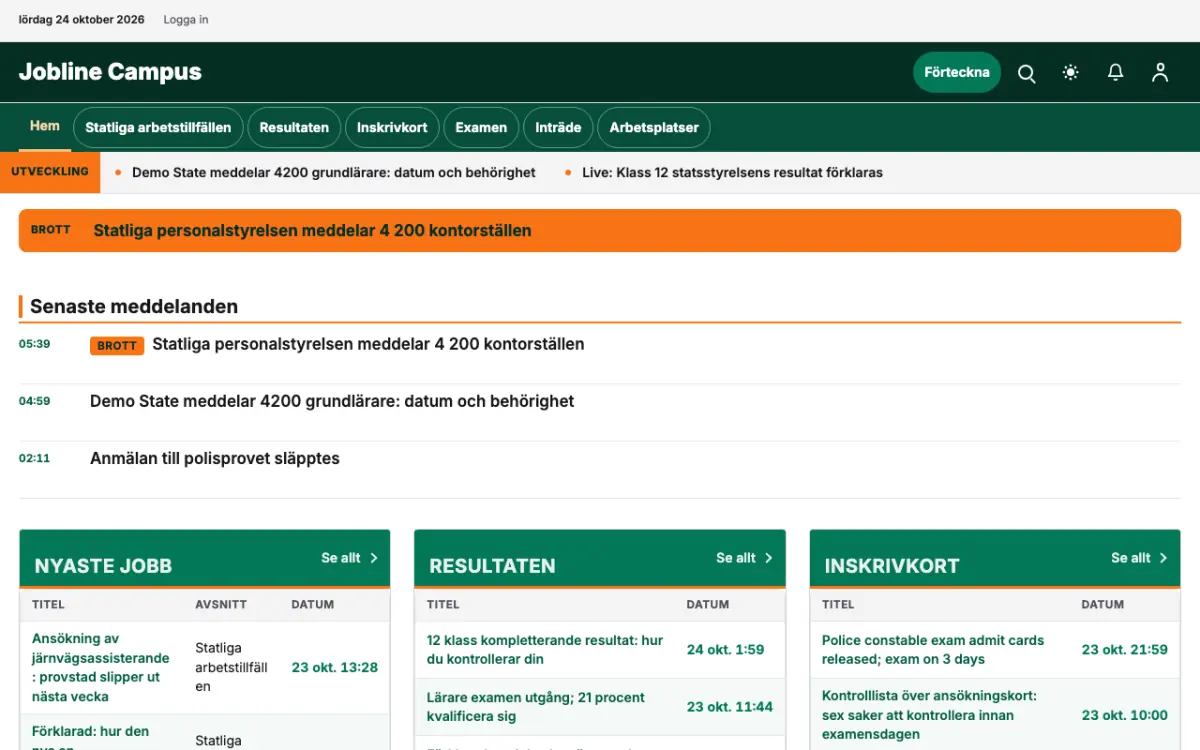The image size is (1200, 750).
Task: Click Senaste meddelanden heading
Action: point(134,307)
